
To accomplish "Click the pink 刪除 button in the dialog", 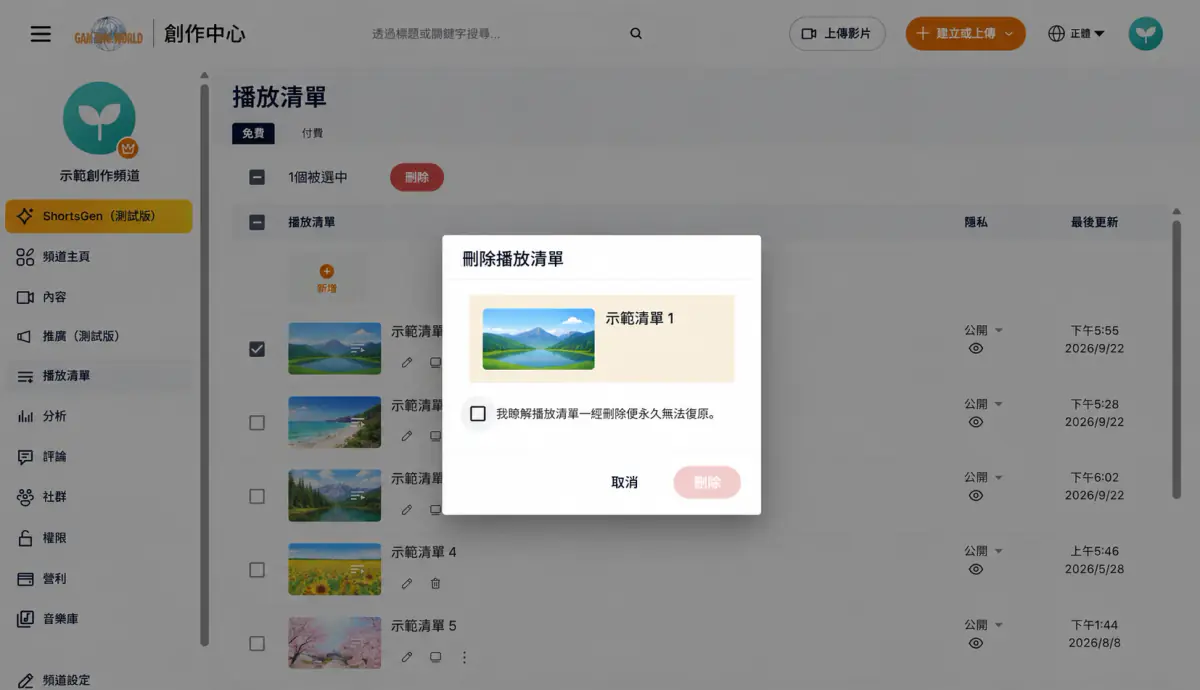I will point(707,482).
